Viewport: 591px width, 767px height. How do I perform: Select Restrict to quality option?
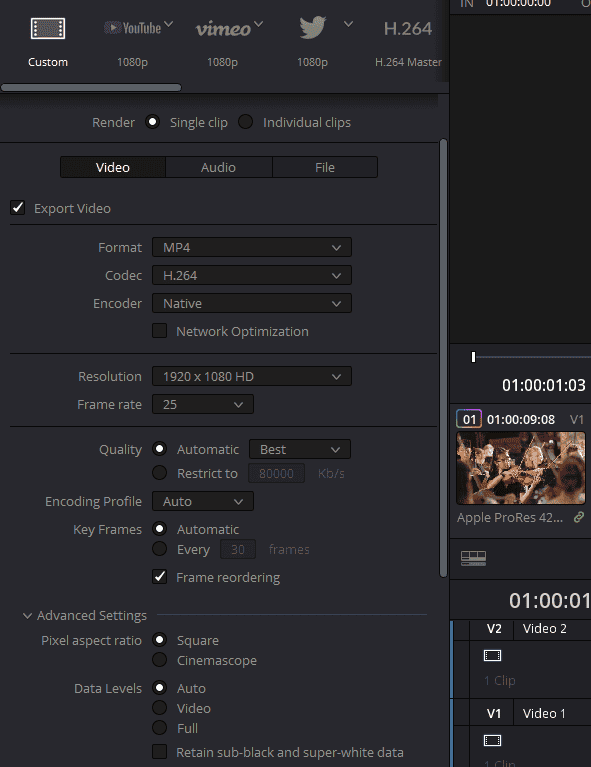point(159,473)
